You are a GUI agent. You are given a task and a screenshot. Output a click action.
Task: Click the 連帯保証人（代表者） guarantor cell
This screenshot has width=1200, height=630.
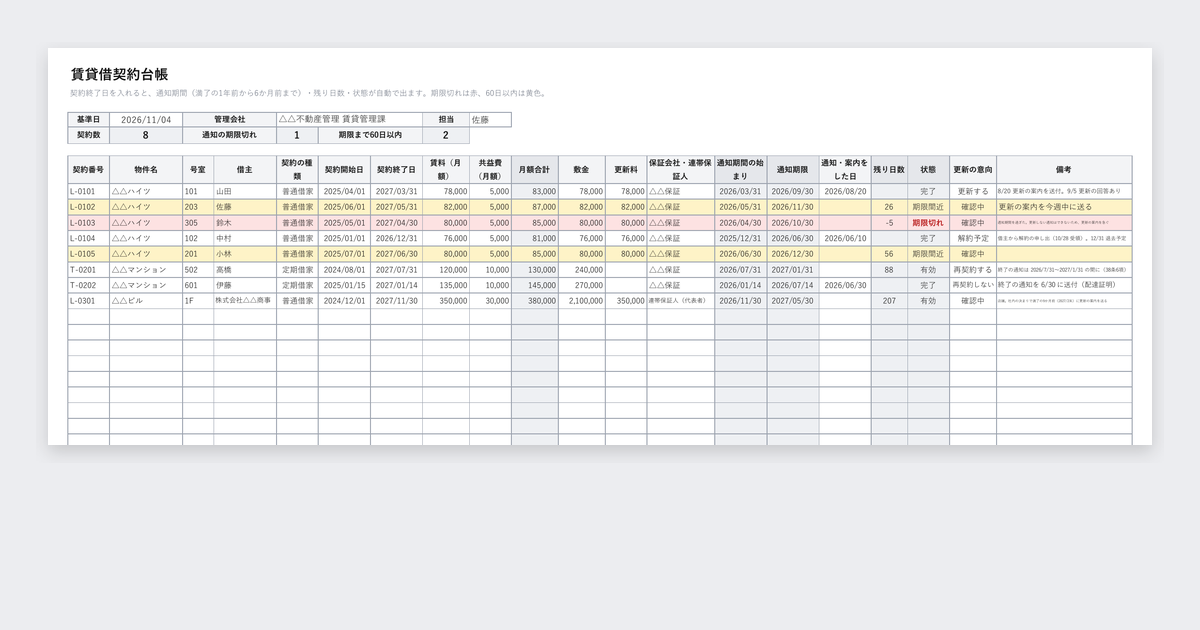click(x=680, y=301)
